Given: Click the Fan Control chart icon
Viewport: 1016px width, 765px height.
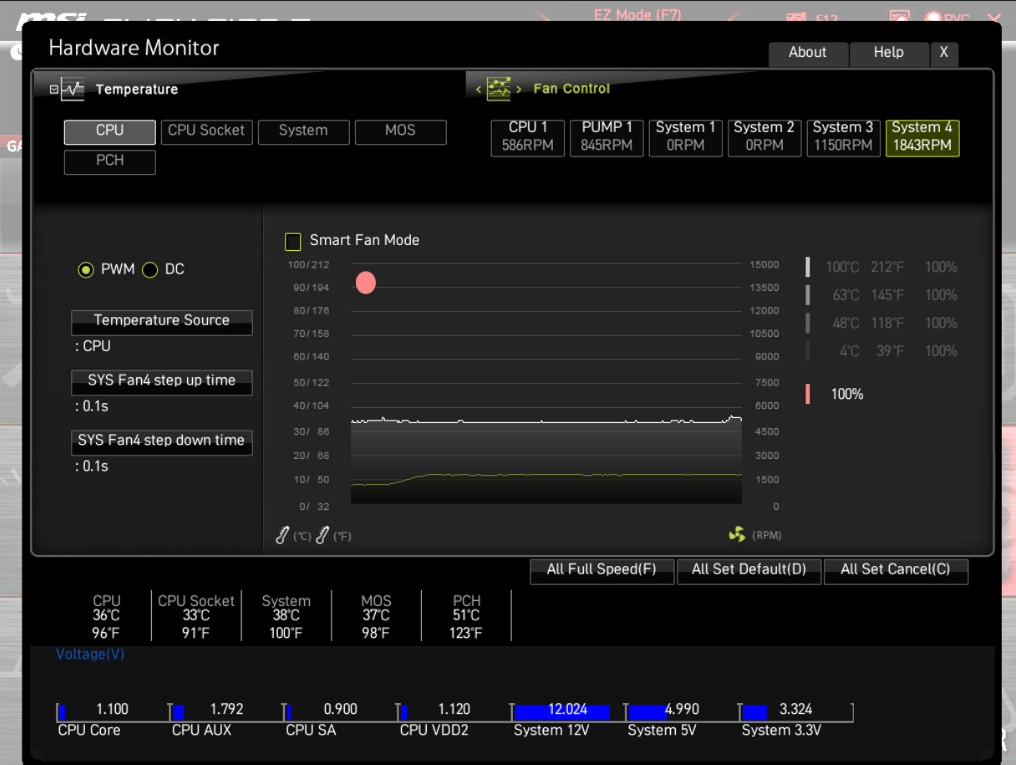Looking at the screenshot, I should 498,89.
